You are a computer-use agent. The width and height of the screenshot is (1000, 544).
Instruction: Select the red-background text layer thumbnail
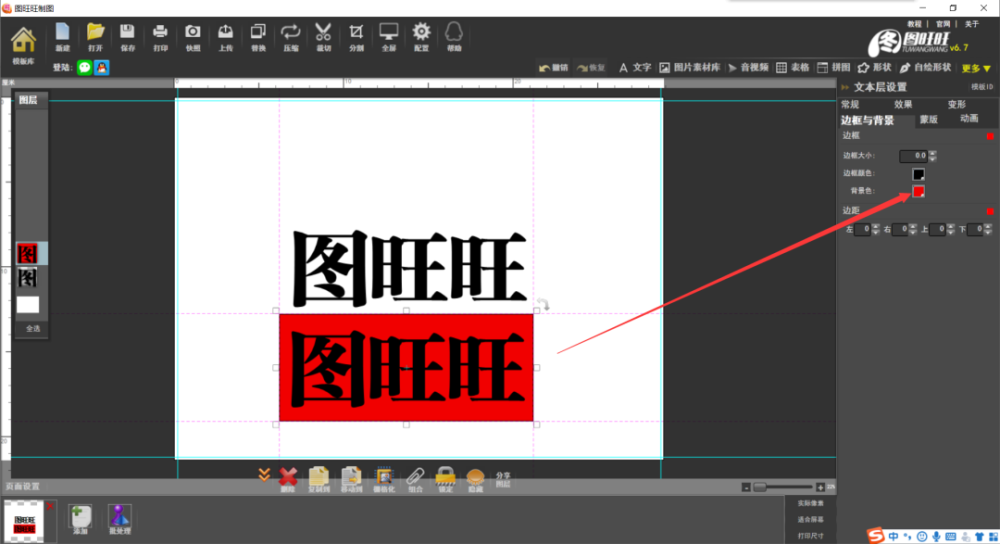pos(27,254)
